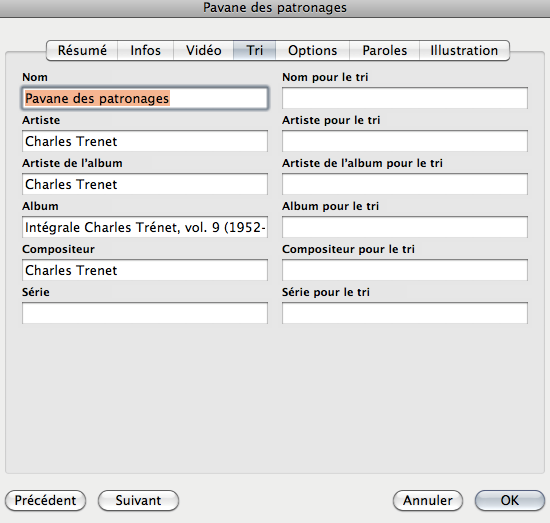Click the Artiste de l'album field

[x=145, y=184]
